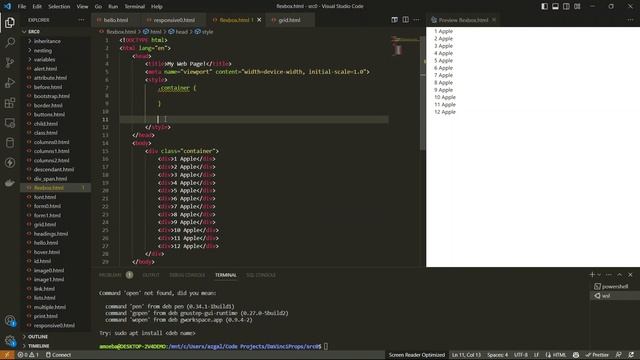Expand the inheritance folder

coord(47,41)
